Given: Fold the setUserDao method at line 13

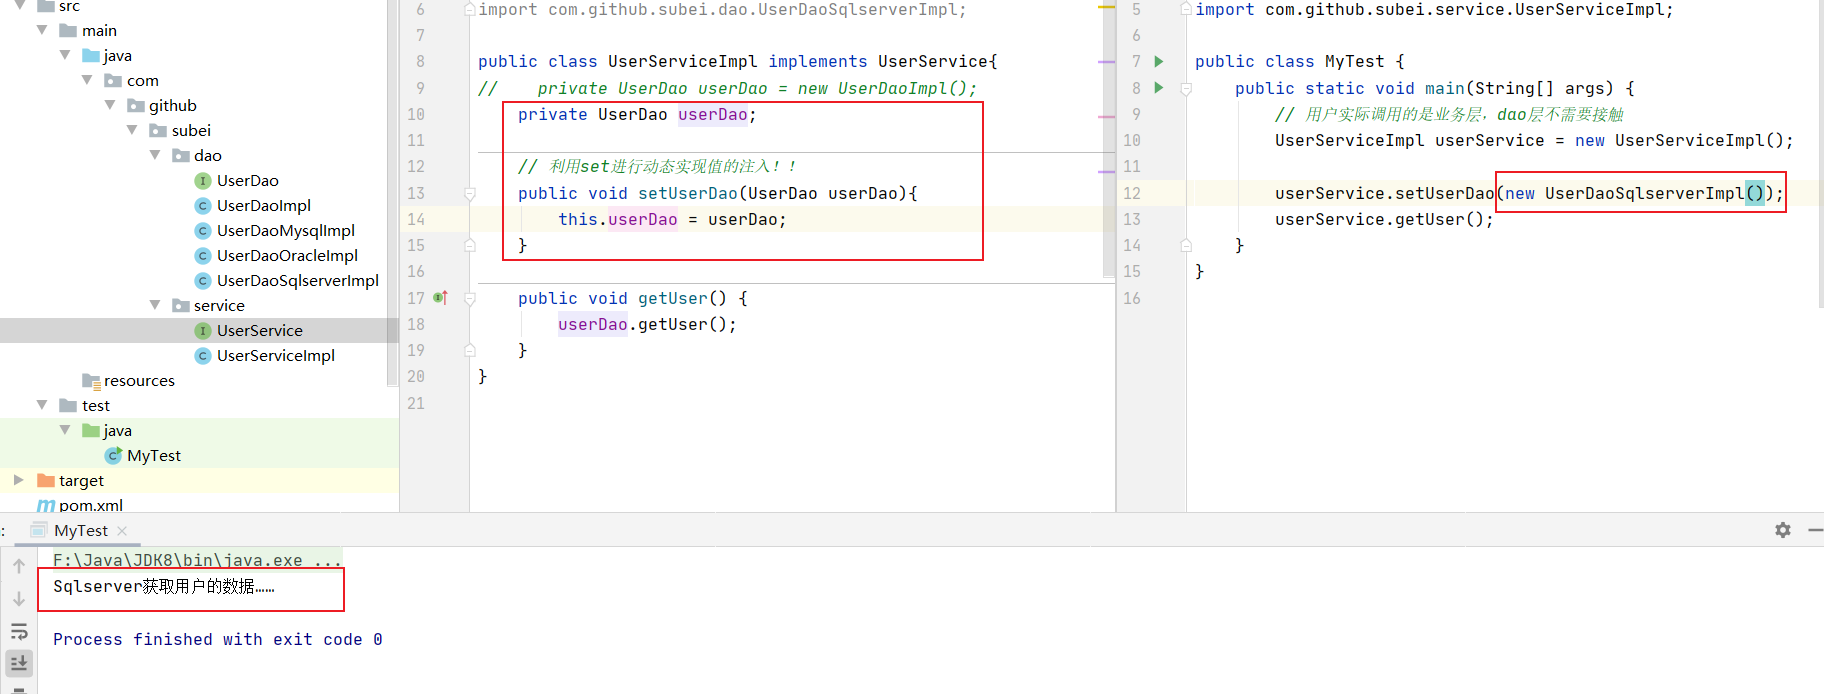Looking at the screenshot, I should (x=470, y=194).
